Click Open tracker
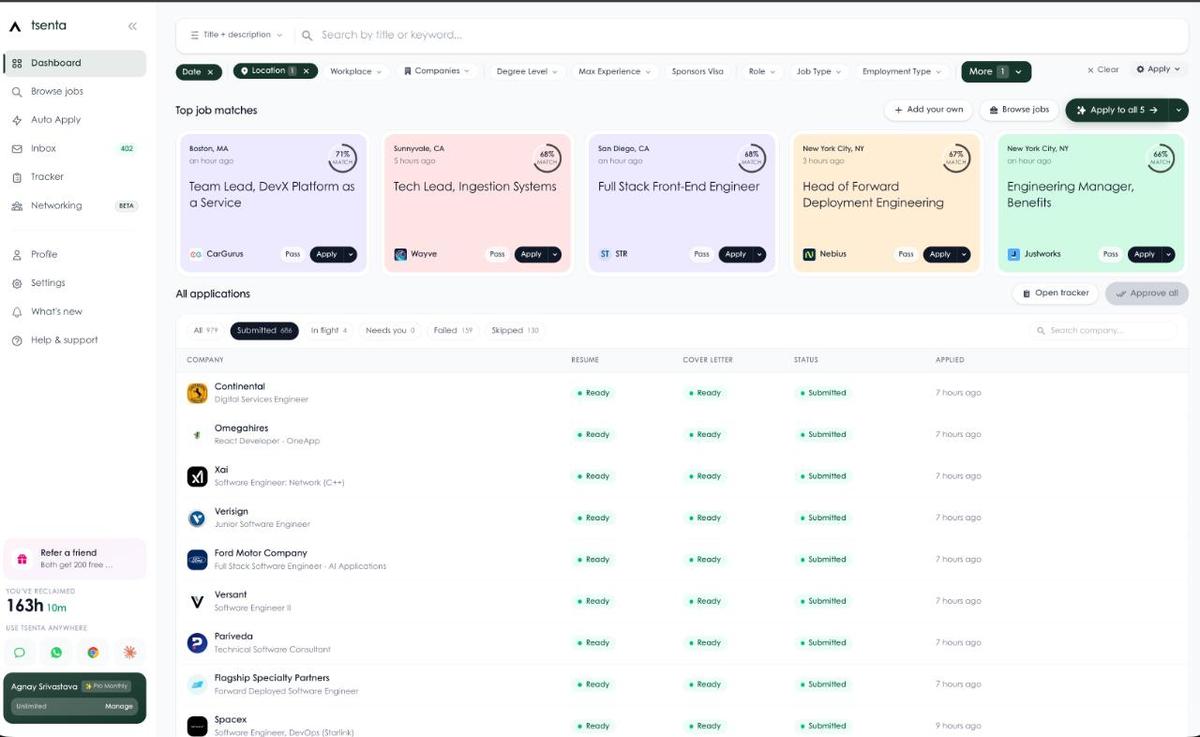This screenshot has width=1200, height=737. coord(1055,293)
